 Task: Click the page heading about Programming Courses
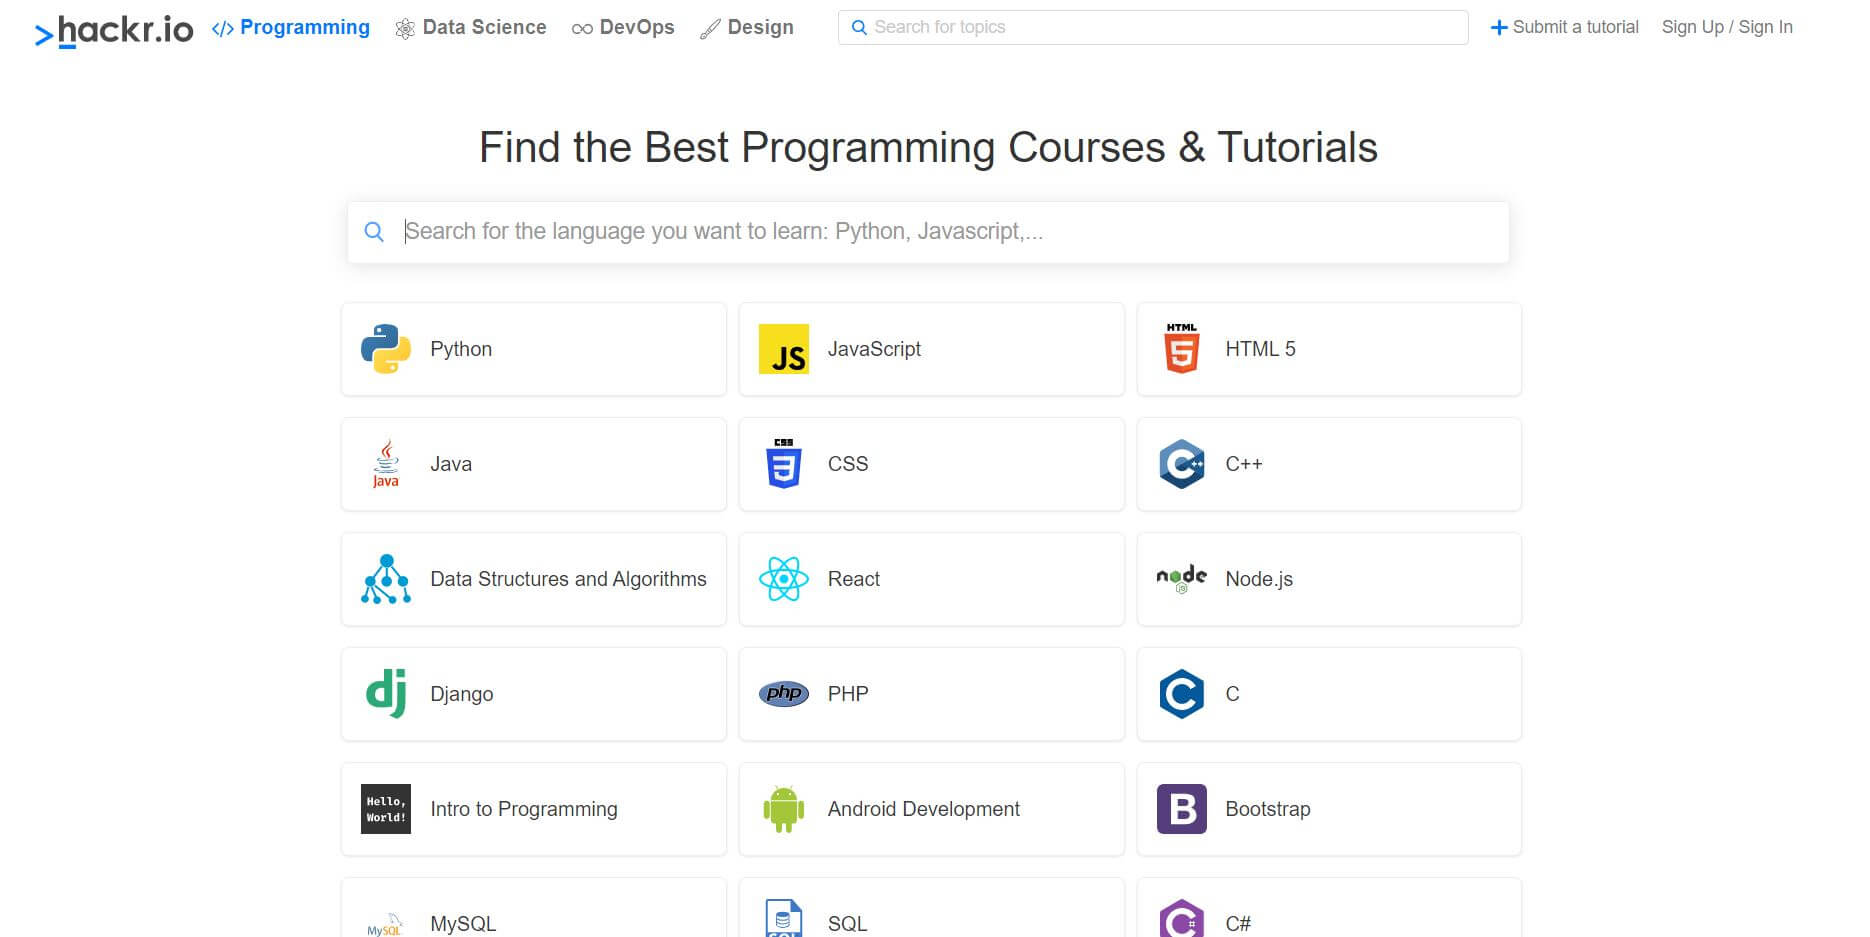928,148
